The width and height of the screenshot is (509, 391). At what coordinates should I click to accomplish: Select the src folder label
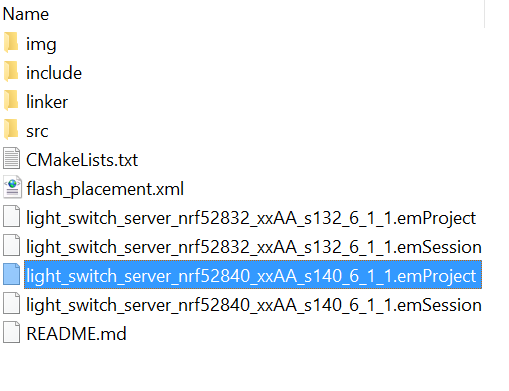pyautogui.click(x=37, y=131)
